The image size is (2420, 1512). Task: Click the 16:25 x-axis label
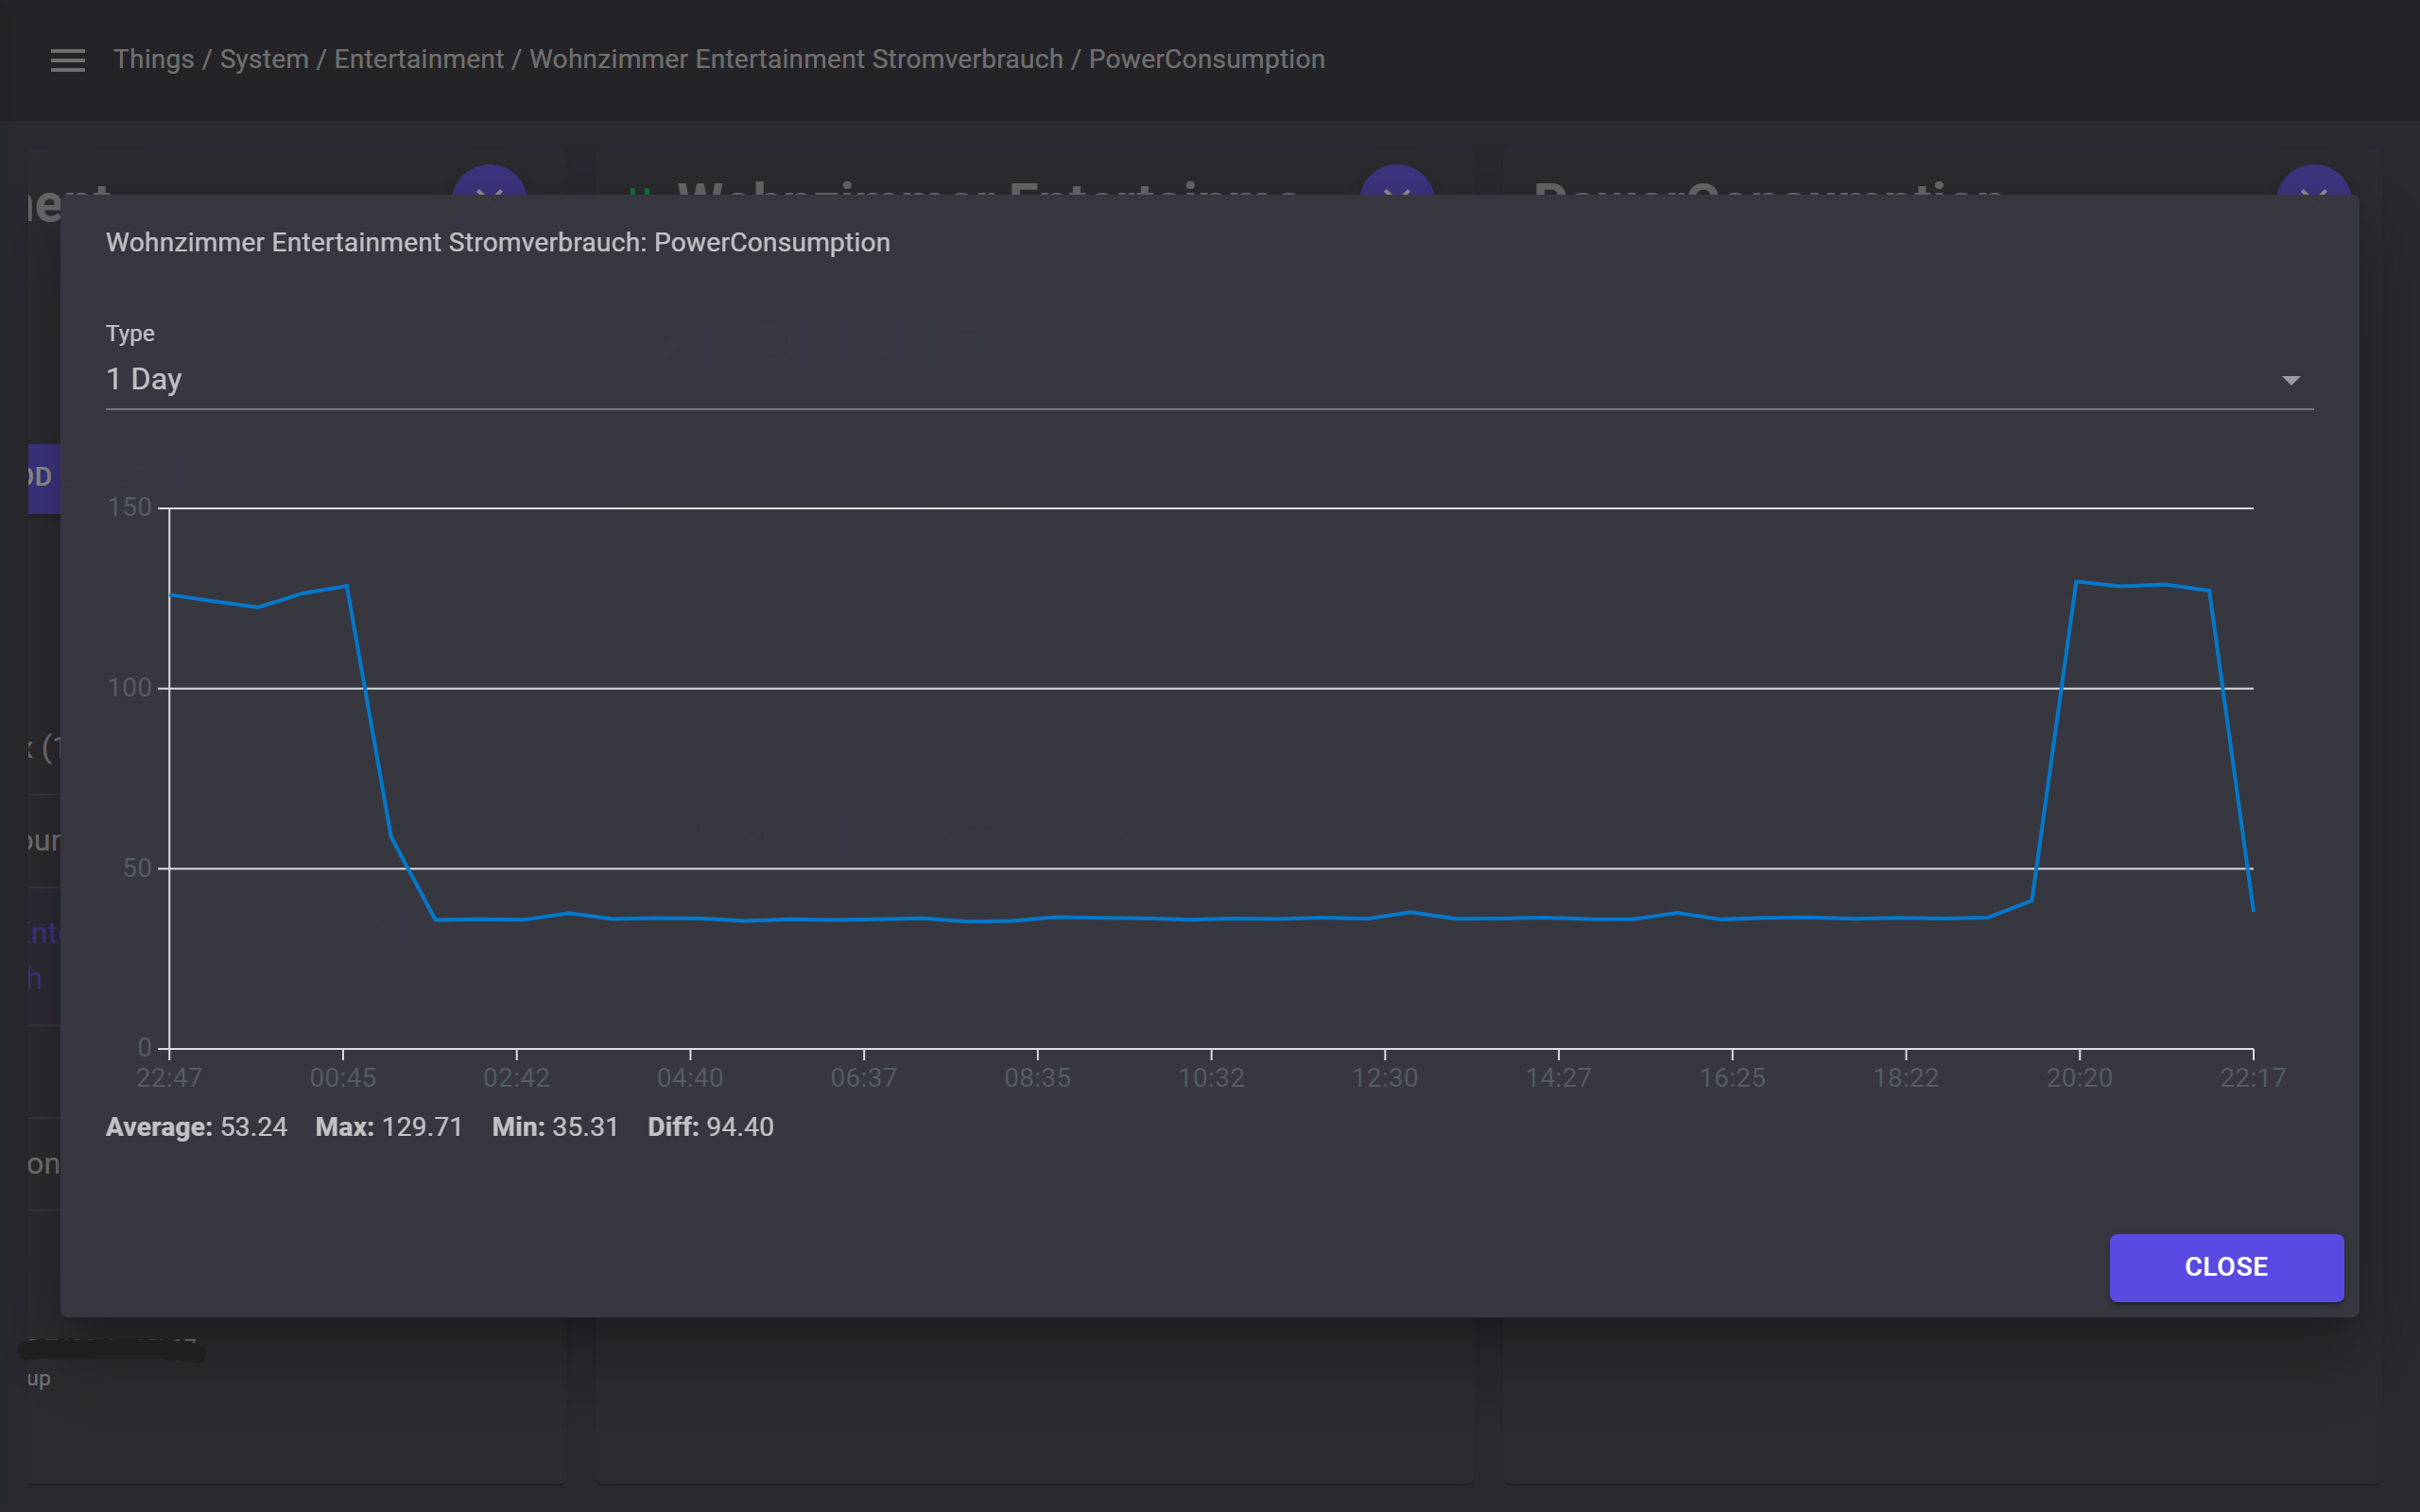[1732, 1078]
